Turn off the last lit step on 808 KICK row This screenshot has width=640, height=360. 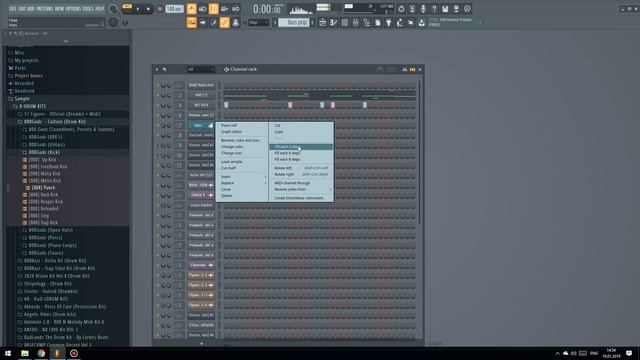(x=365, y=105)
